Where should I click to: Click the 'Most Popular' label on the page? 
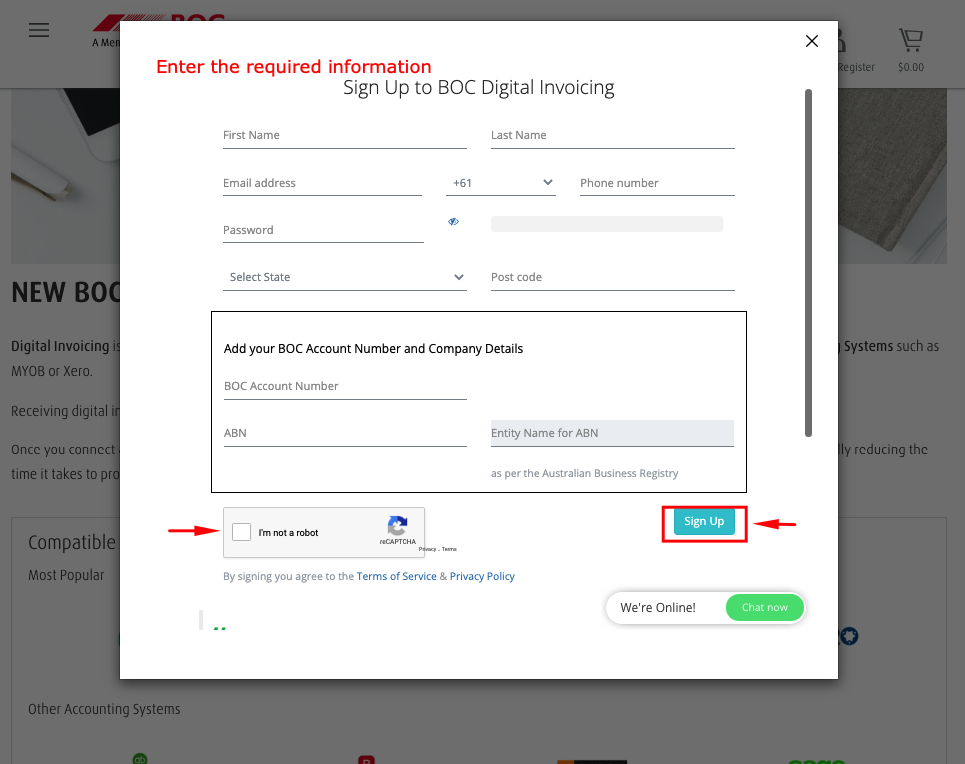(66, 575)
